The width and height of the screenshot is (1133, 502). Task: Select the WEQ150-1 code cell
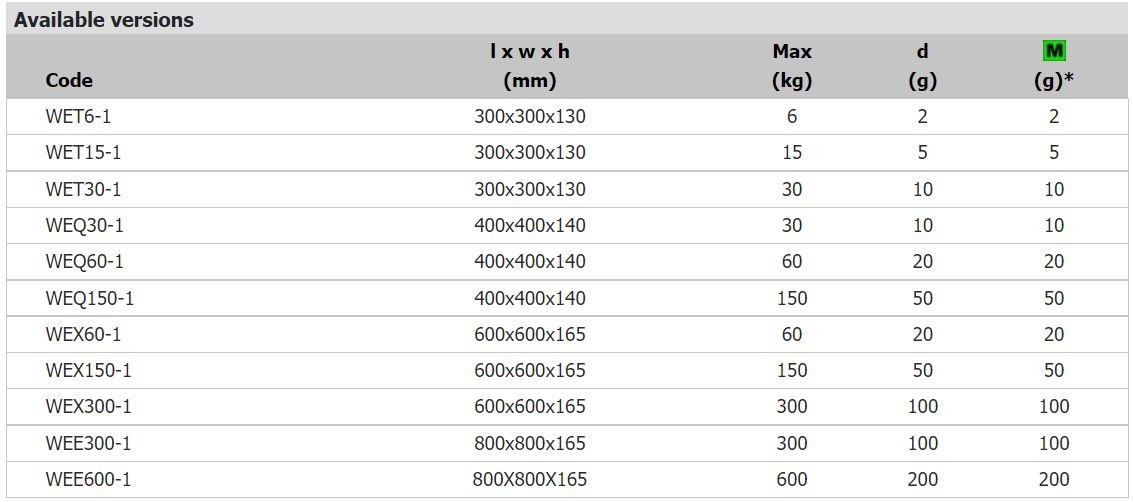point(90,298)
